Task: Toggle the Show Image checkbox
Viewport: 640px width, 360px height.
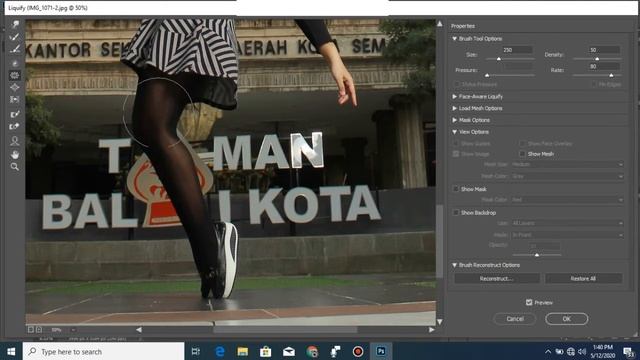Action: pos(456,154)
